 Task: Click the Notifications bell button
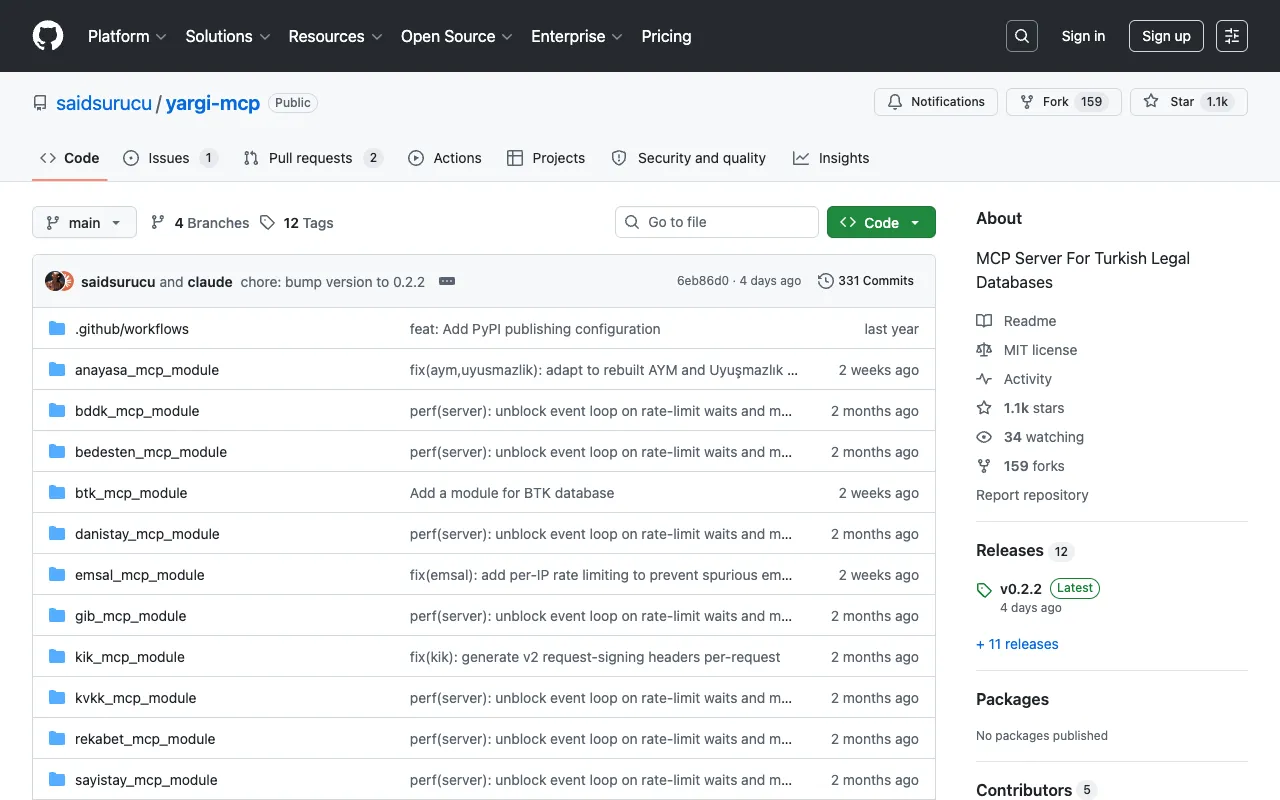pos(936,102)
